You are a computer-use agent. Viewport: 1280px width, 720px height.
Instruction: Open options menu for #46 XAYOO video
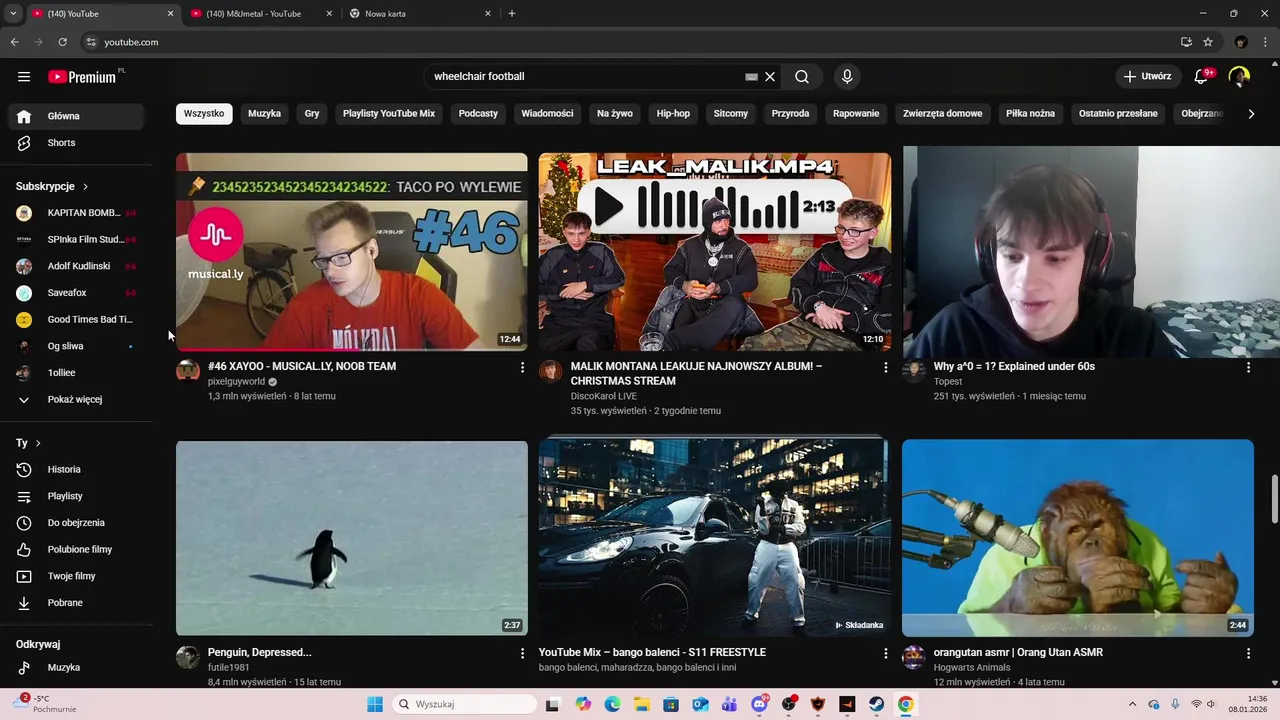pyautogui.click(x=522, y=368)
